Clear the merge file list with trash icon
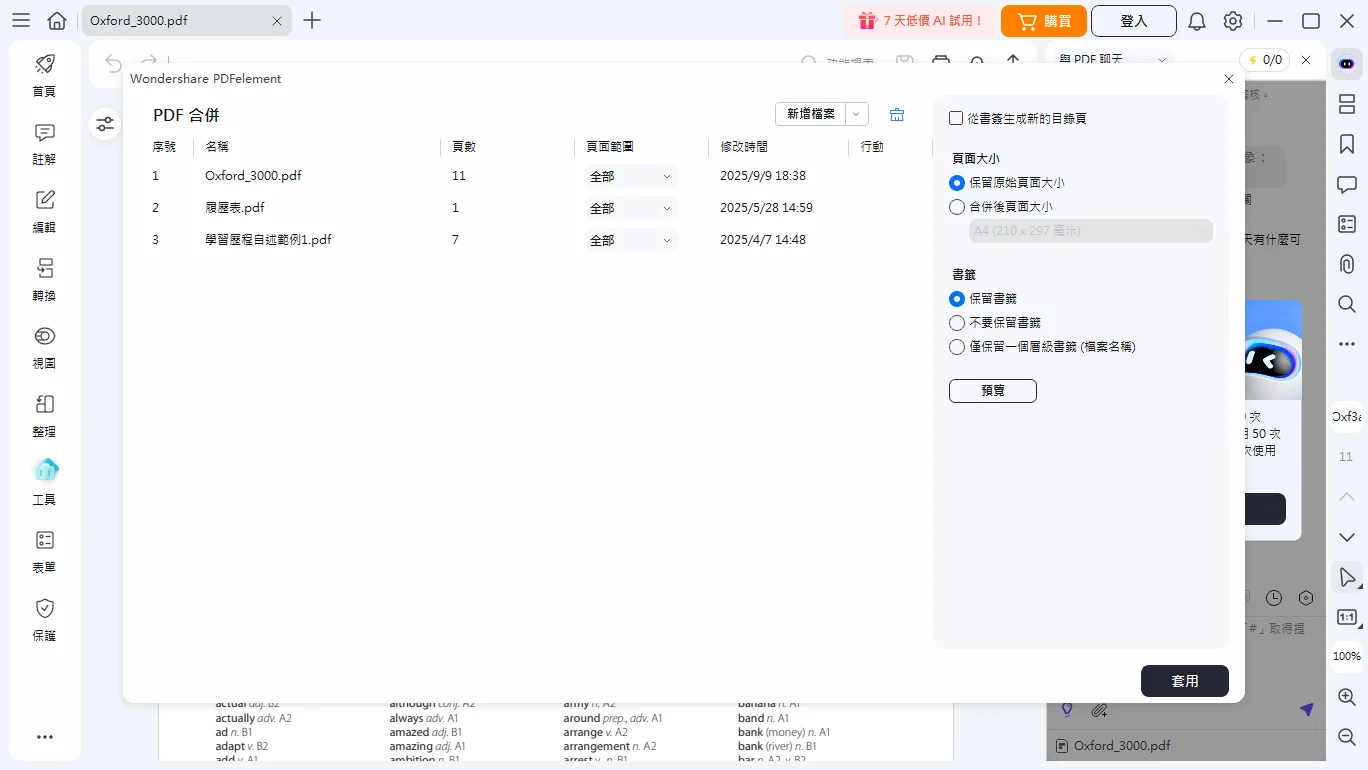 click(897, 114)
